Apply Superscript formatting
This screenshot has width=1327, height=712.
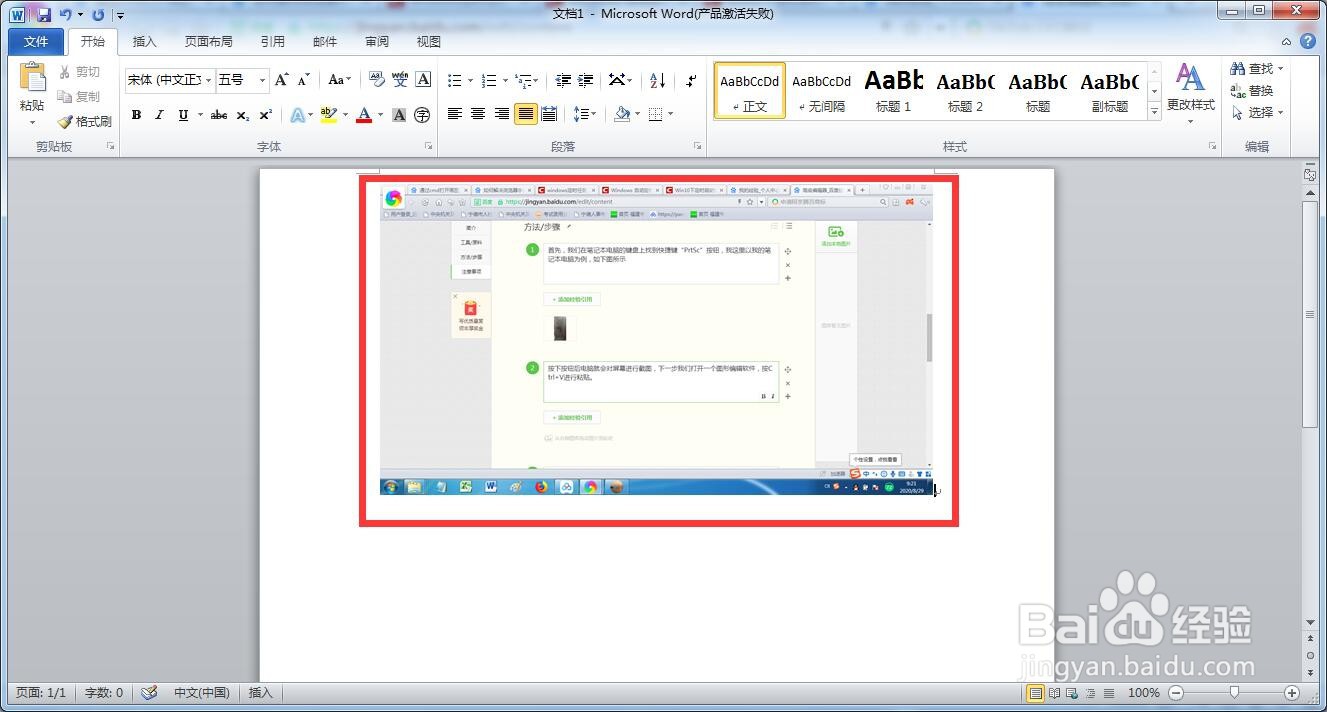pos(265,115)
